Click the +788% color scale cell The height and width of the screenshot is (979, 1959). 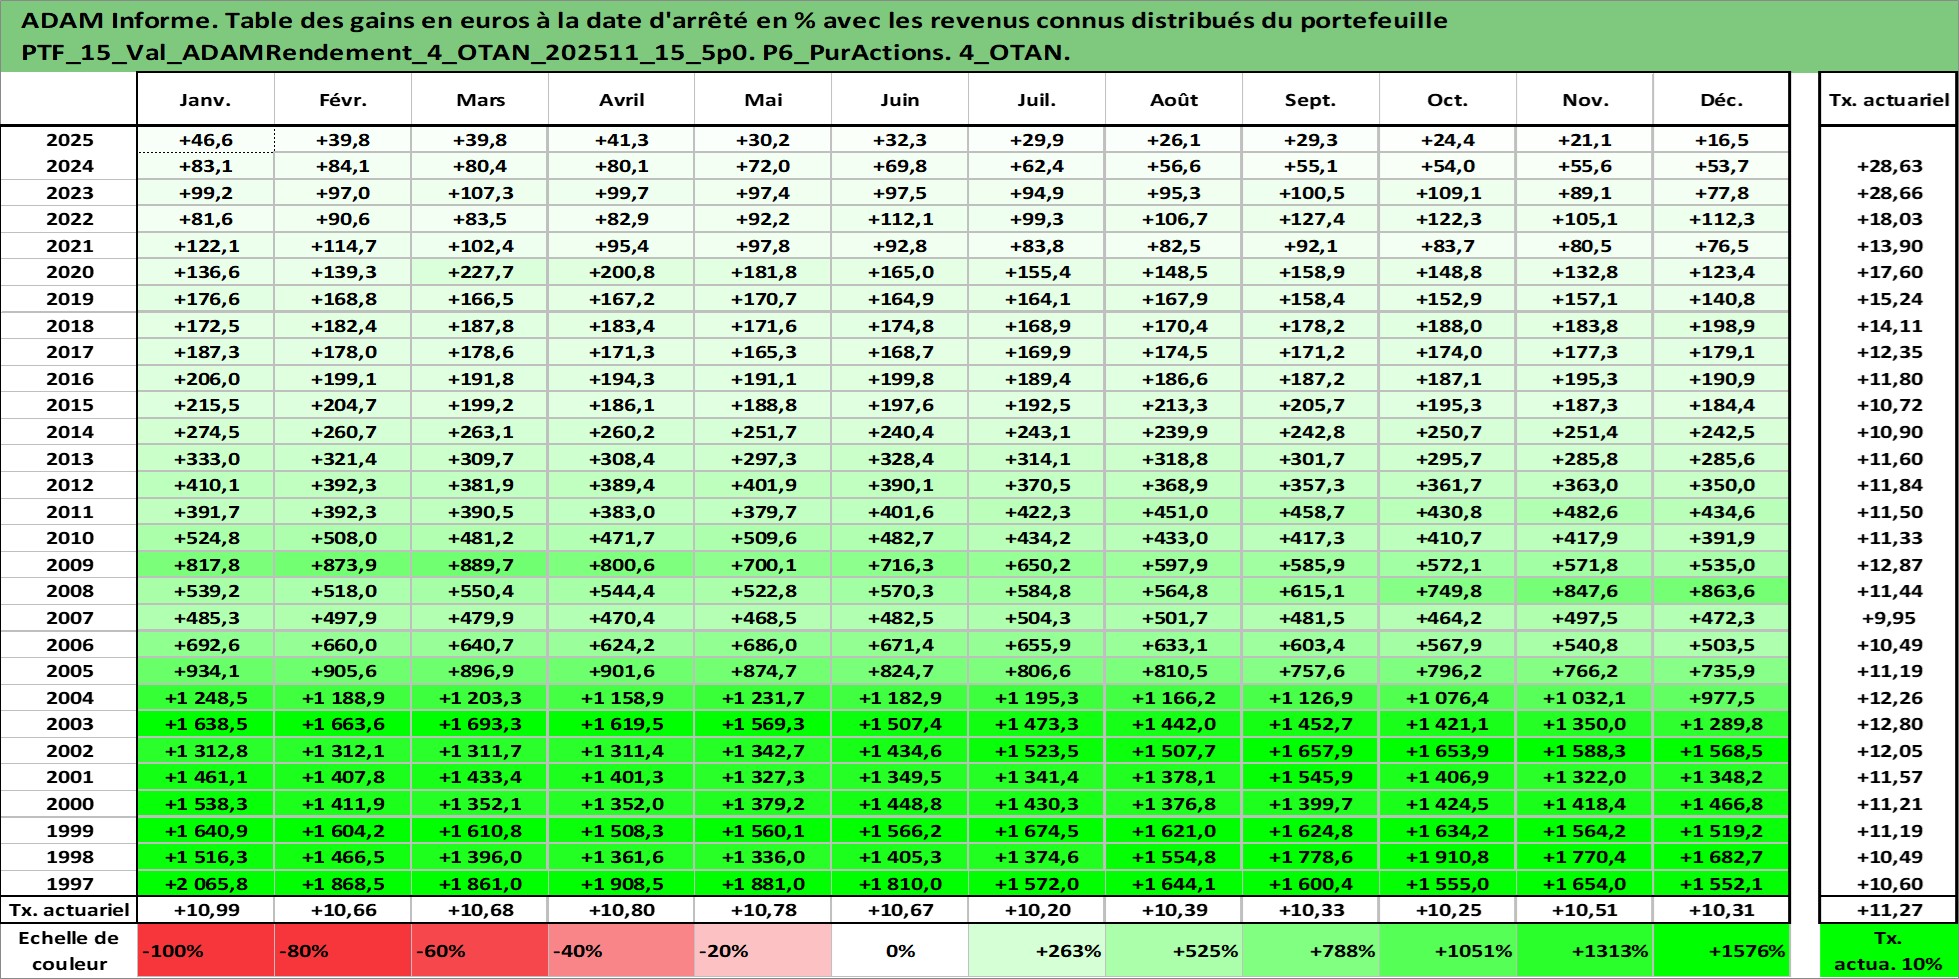pyautogui.click(x=1311, y=951)
